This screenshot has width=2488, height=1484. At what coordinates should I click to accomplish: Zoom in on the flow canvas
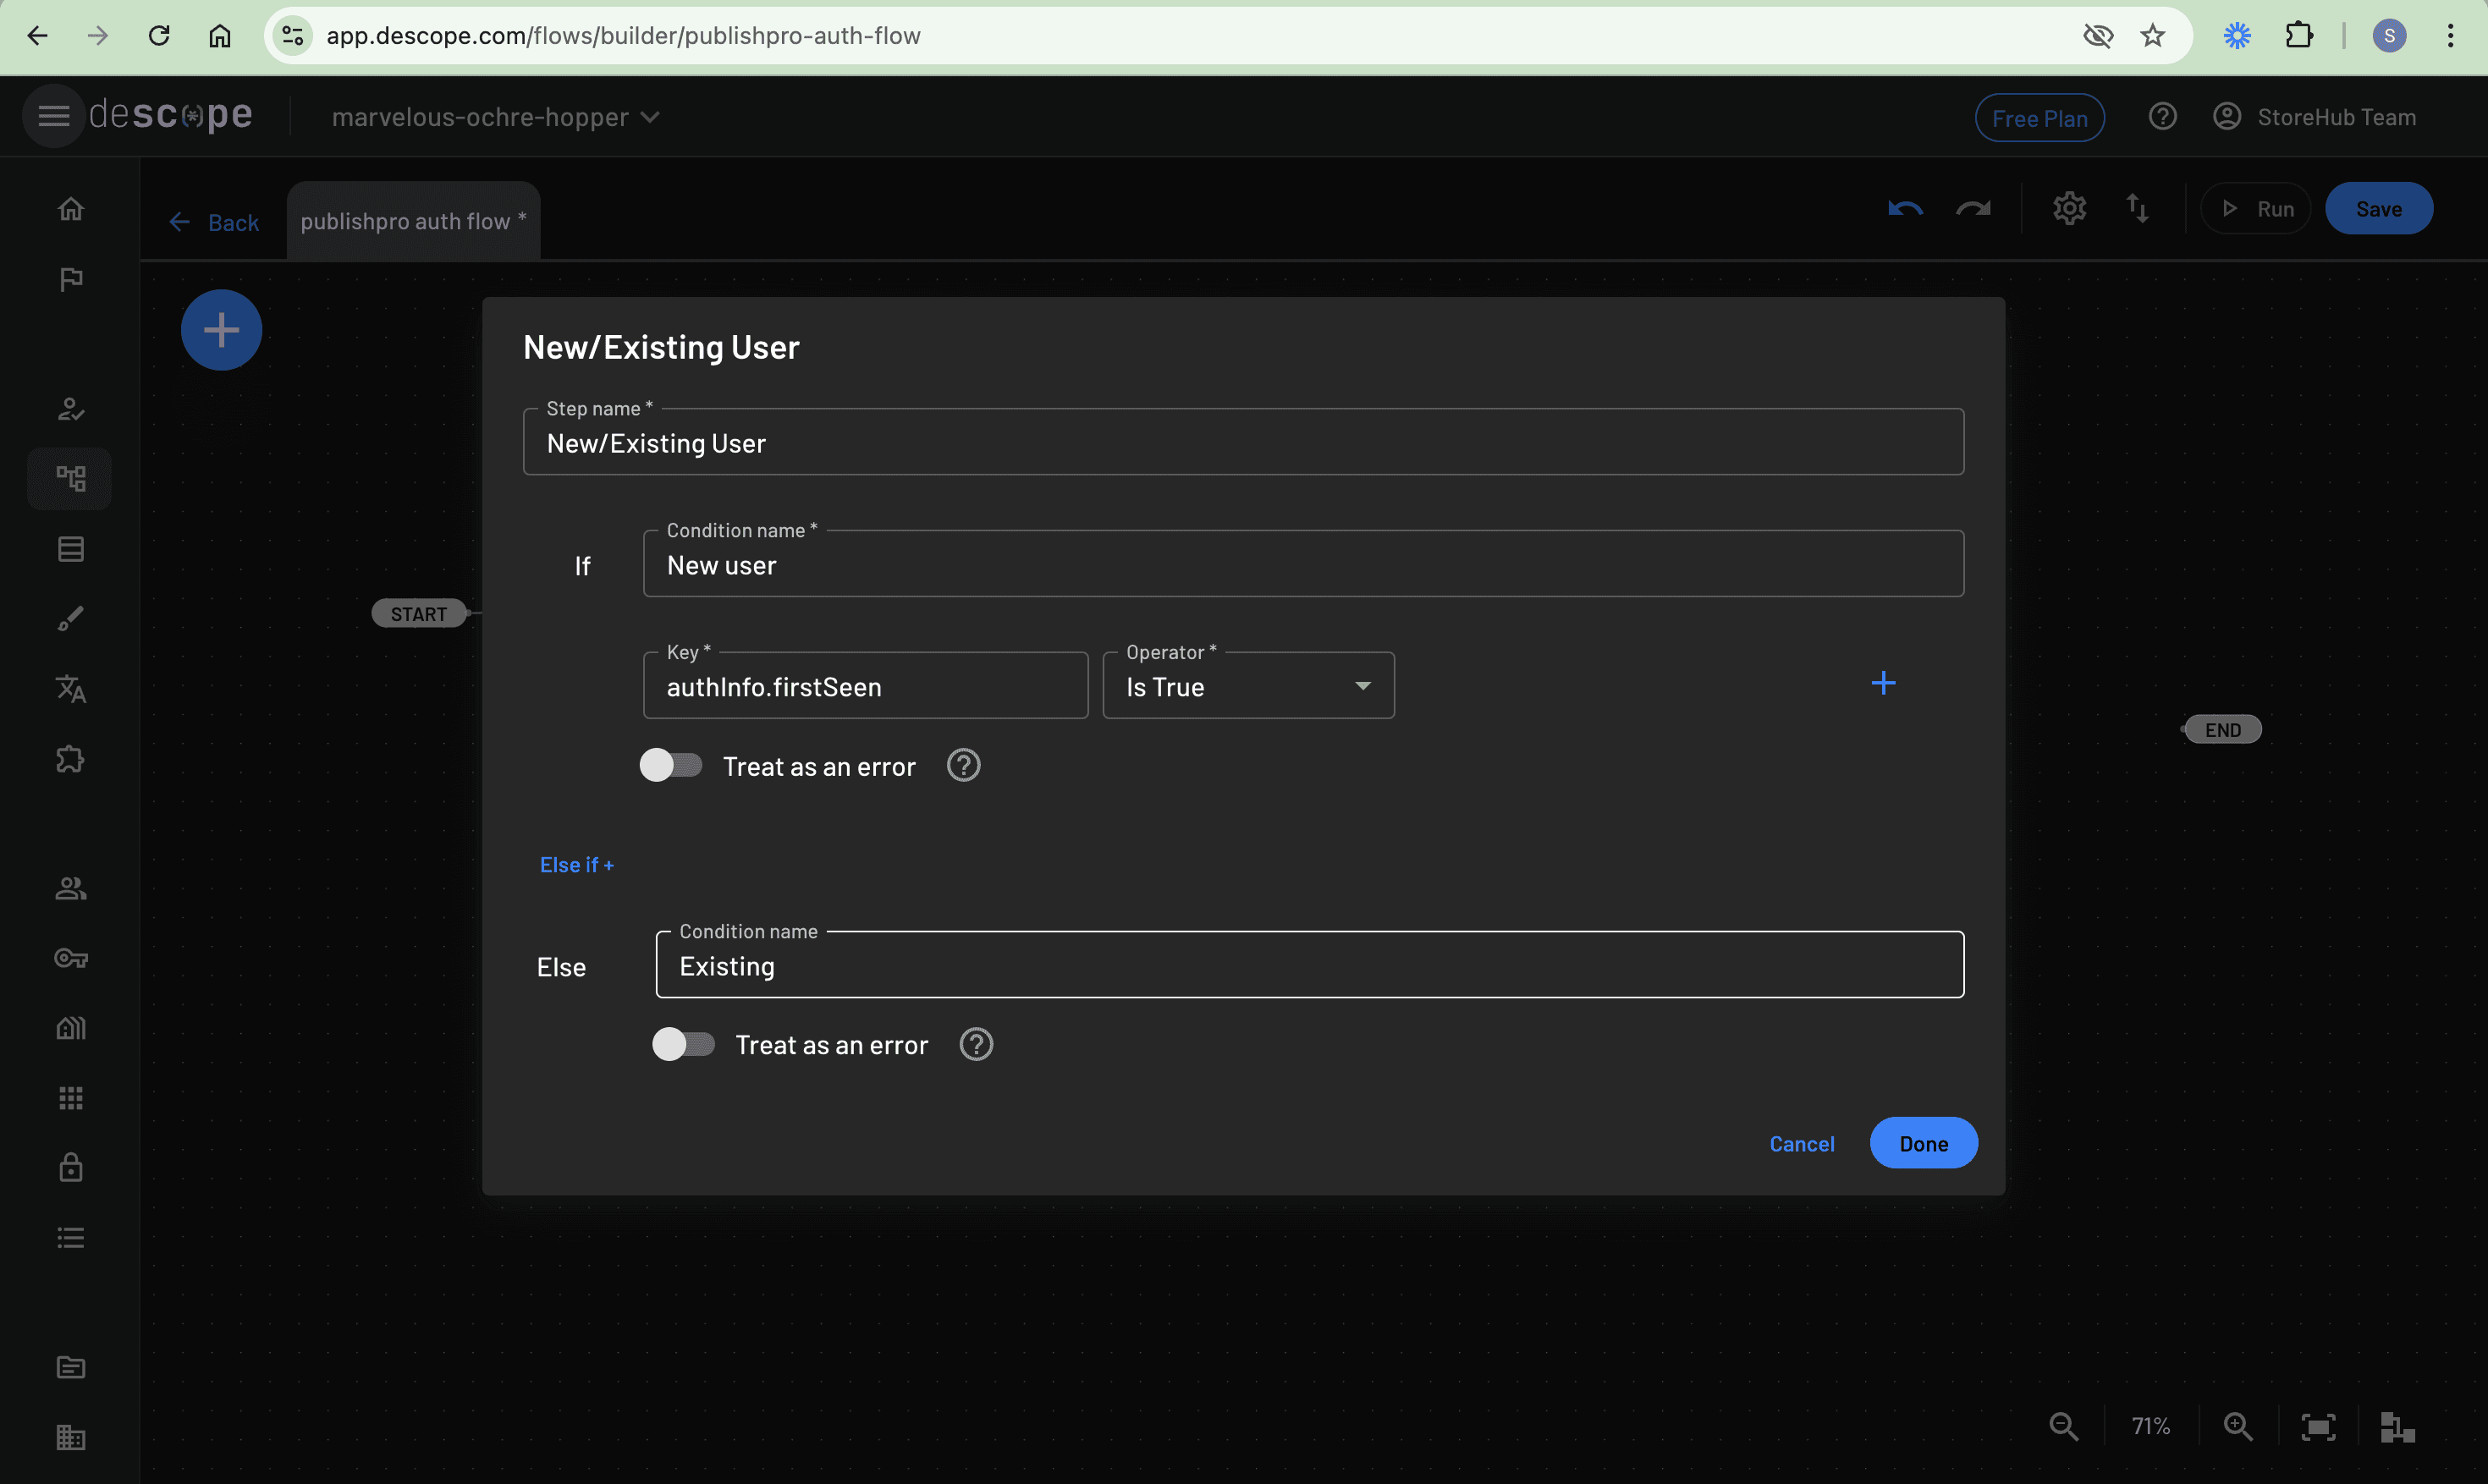click(x=2238, y=1426)
